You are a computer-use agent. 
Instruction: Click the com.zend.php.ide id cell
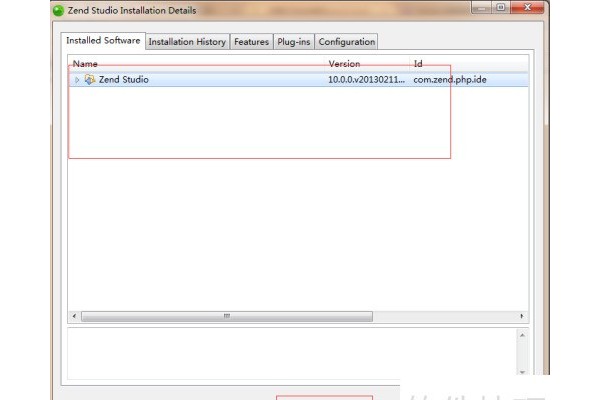[450, 80]
